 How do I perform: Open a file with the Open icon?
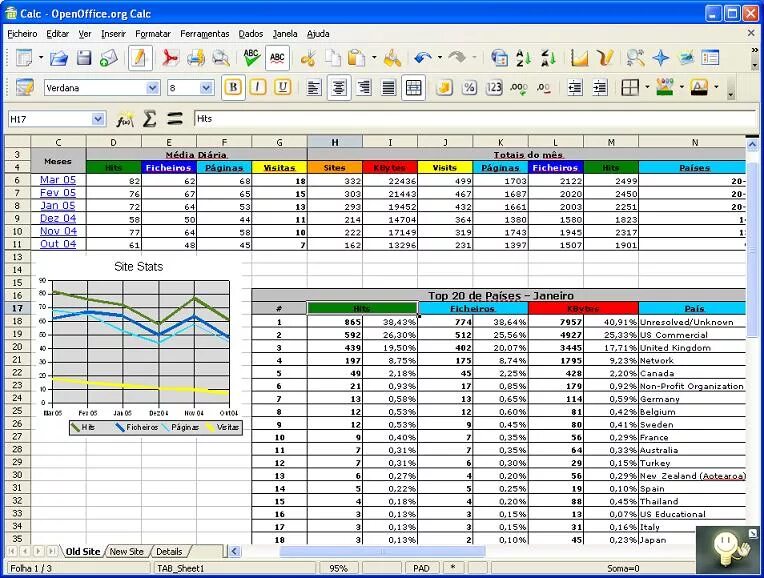pyautogui.click(x=59, y=58)
